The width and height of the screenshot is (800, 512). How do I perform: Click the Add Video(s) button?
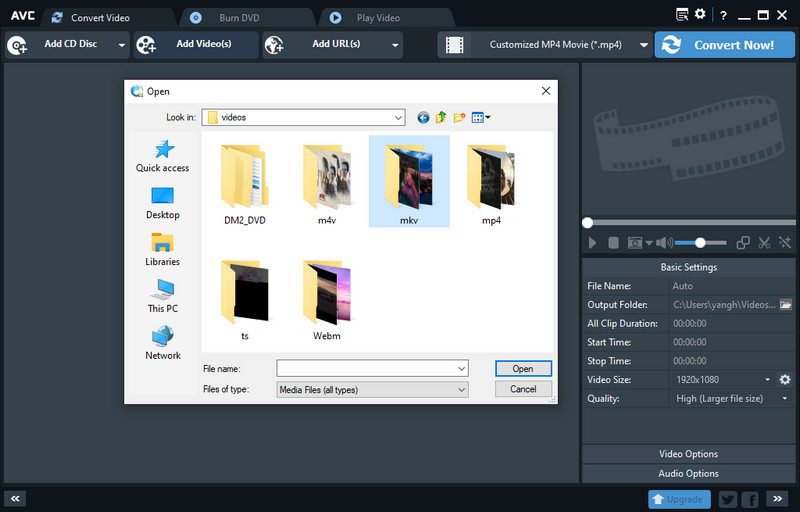coord(196,44)
